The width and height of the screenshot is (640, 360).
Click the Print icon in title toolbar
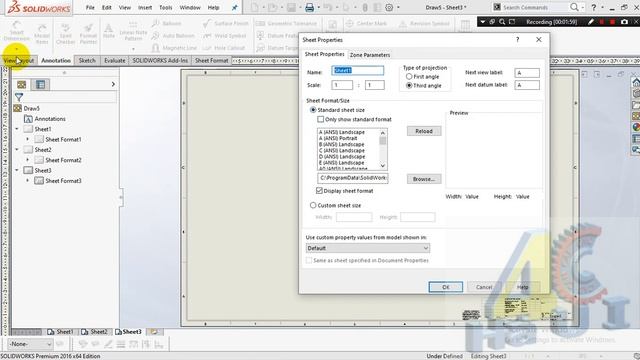(x=309, y=7)
